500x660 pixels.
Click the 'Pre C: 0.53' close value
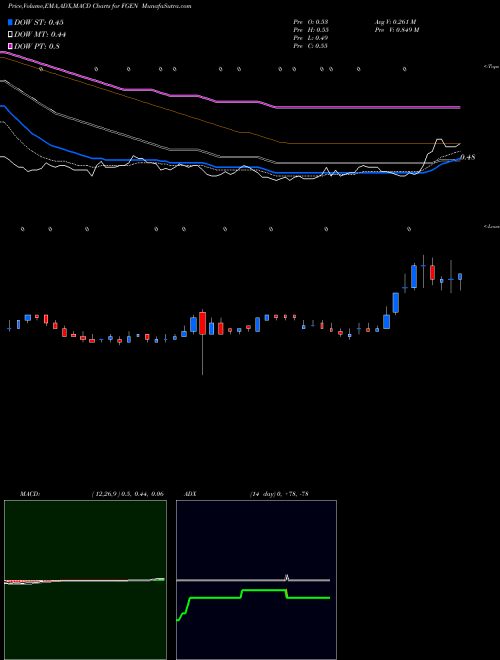click(311, 46)
